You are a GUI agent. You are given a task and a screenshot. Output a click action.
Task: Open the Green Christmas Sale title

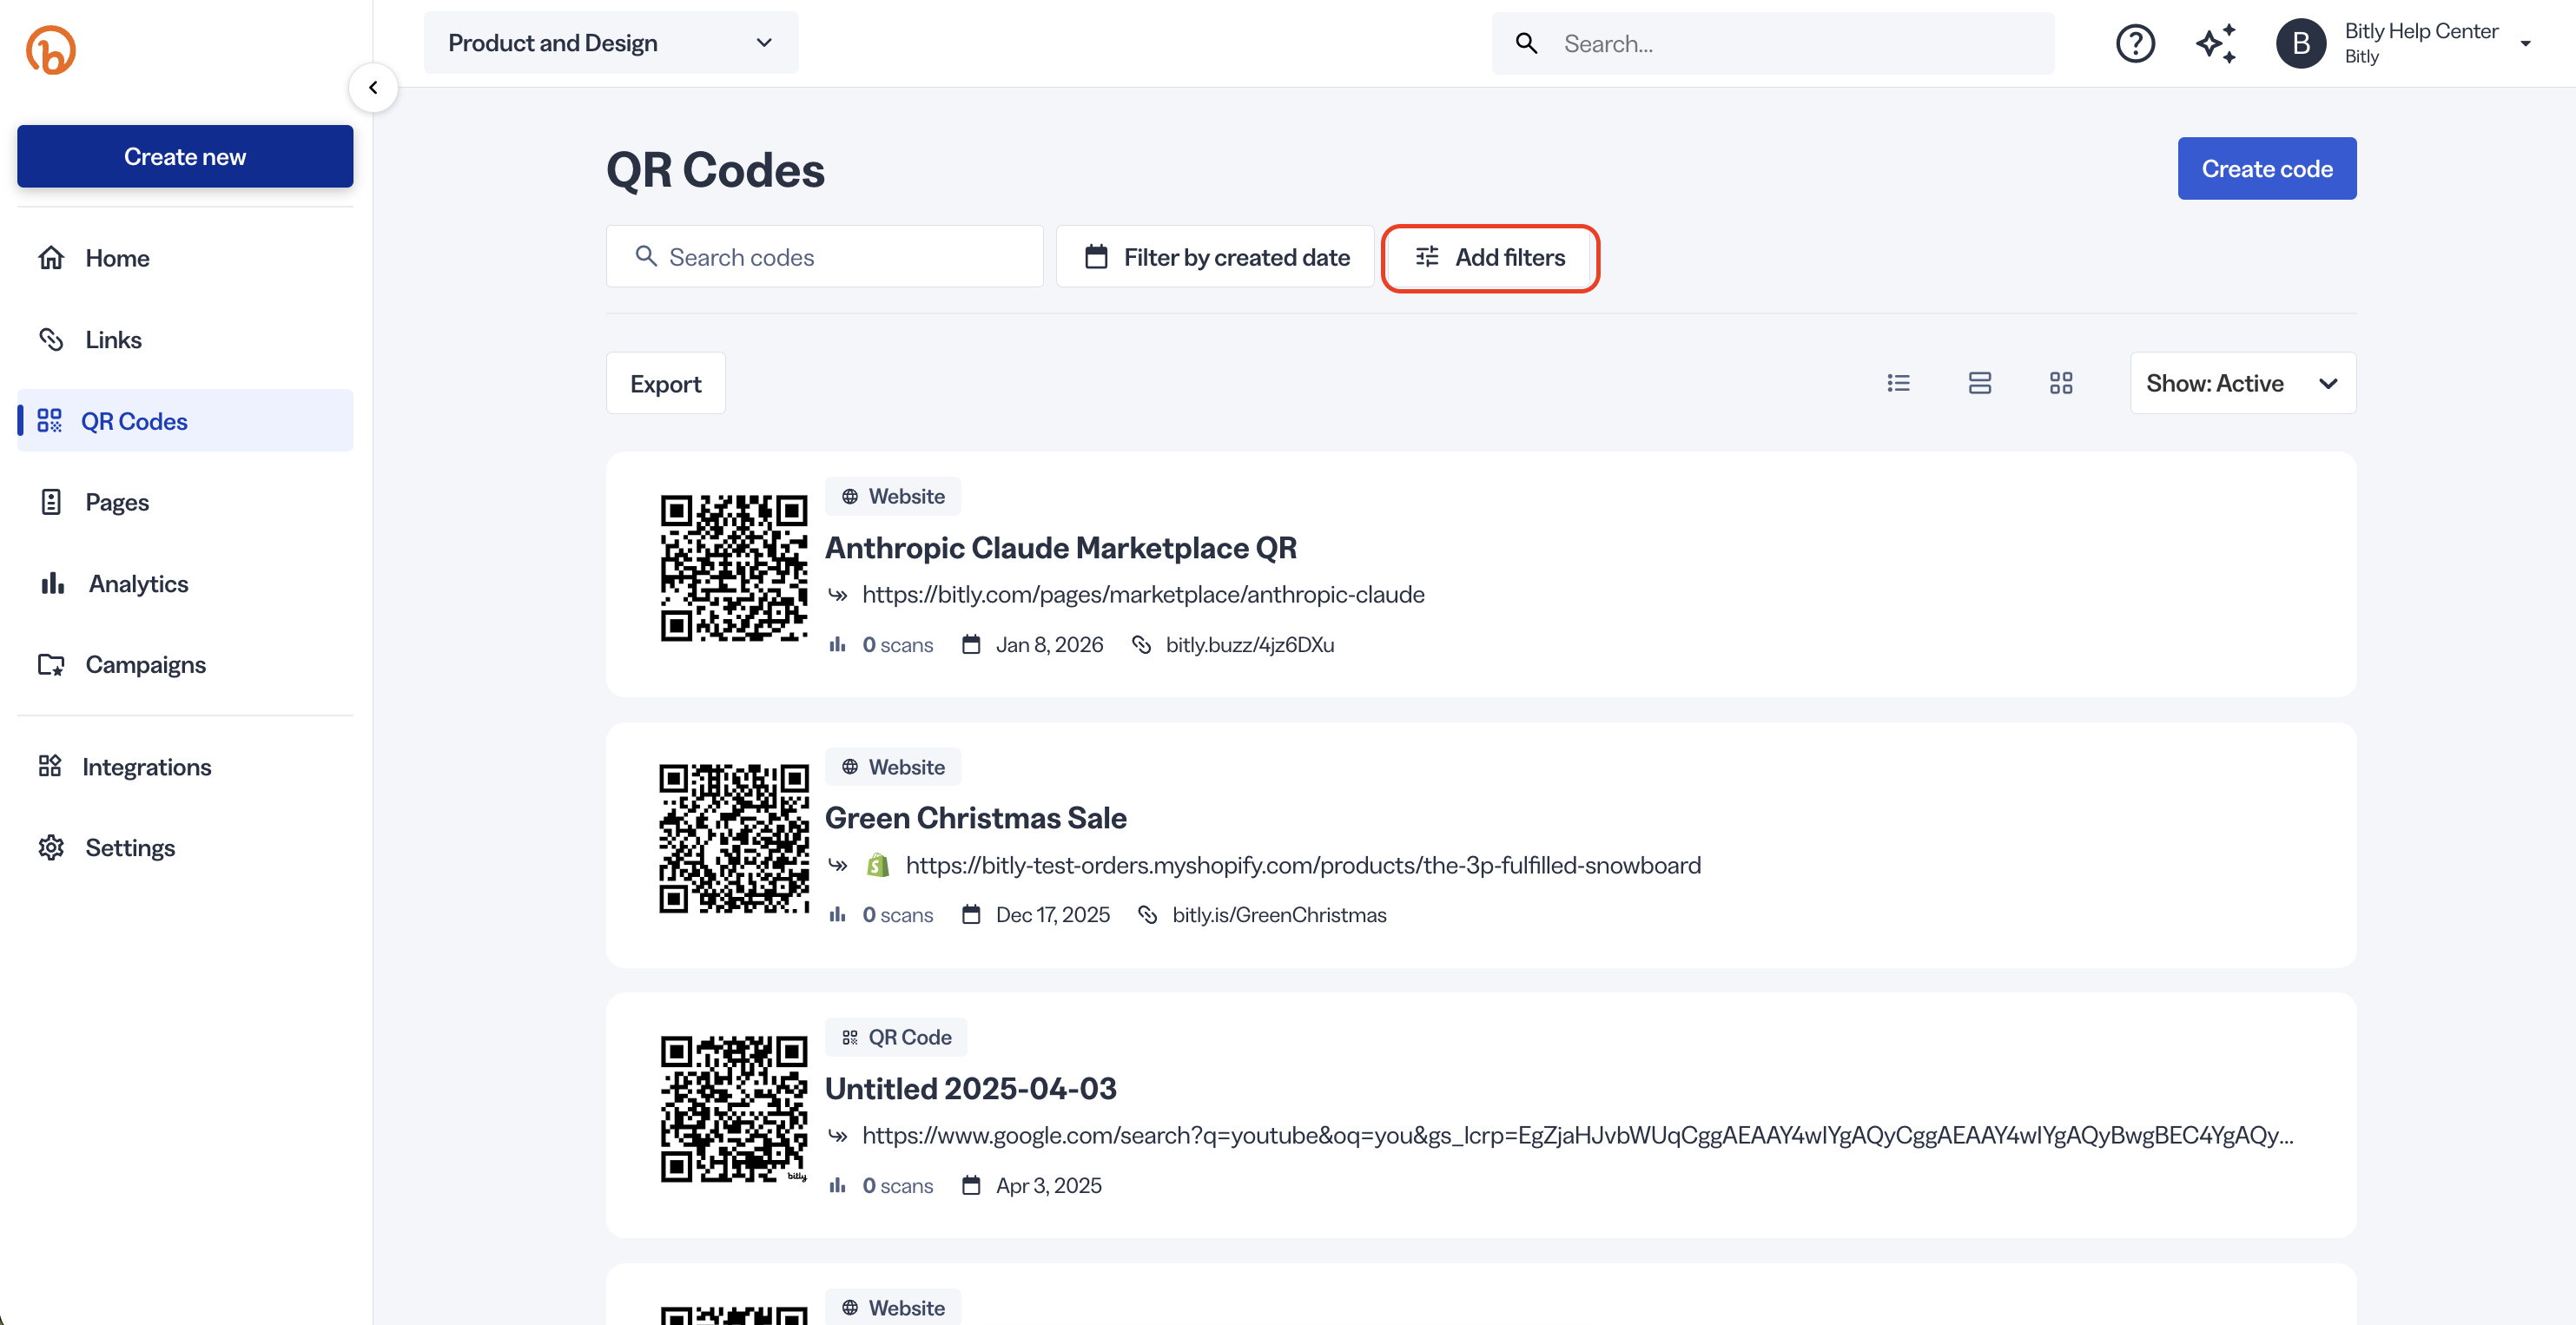tap(975, 818)
